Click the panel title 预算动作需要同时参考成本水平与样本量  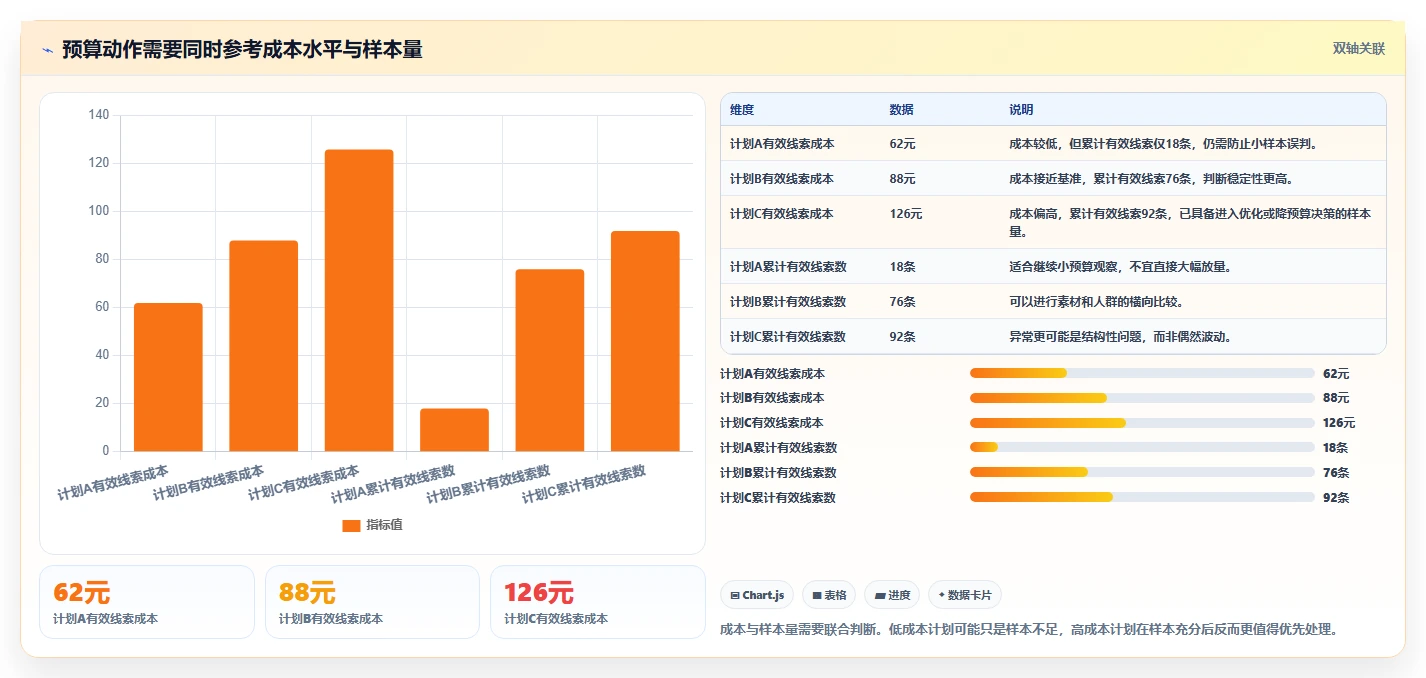coord(242,50)
